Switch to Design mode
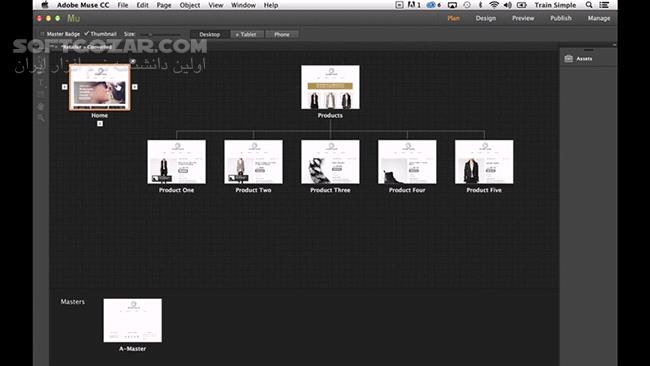 point(485,18)
